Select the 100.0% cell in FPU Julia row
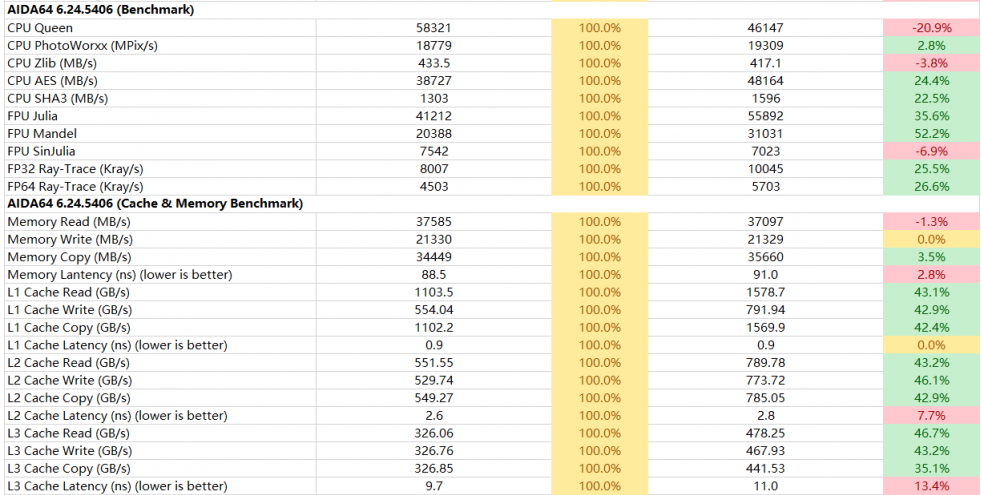 pos(600,116)
